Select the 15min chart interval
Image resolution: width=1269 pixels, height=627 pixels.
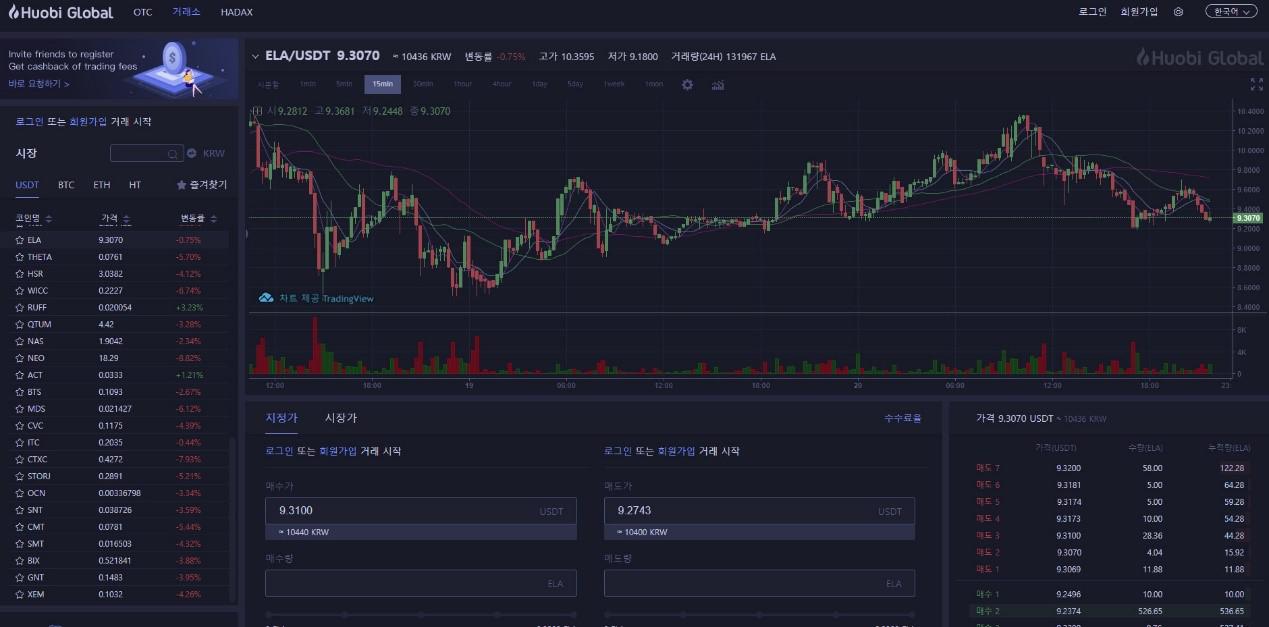(382, 84)
